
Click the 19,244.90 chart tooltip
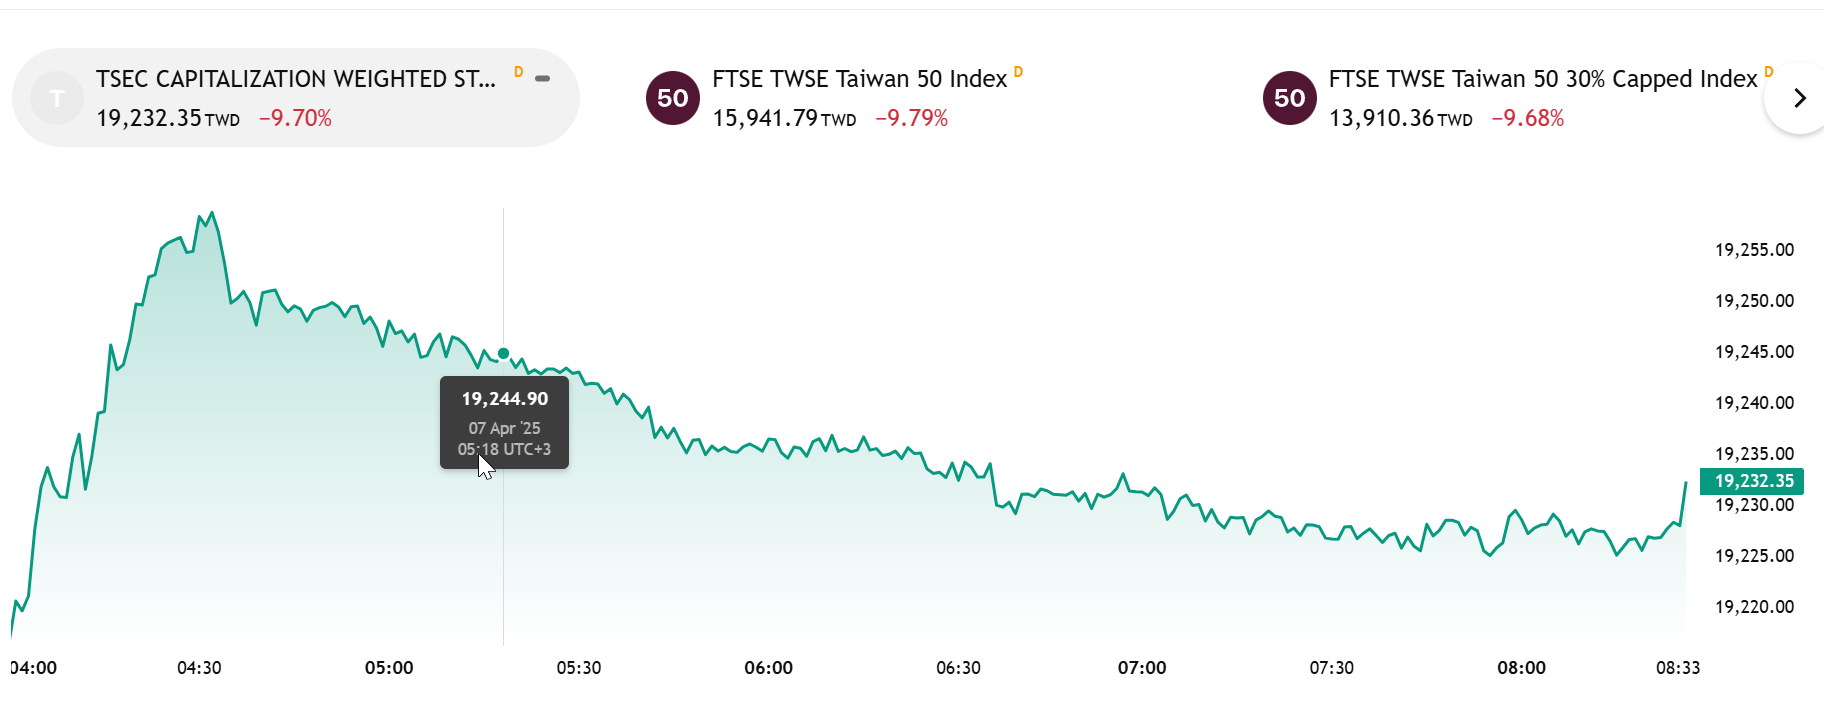pos(504,422)
